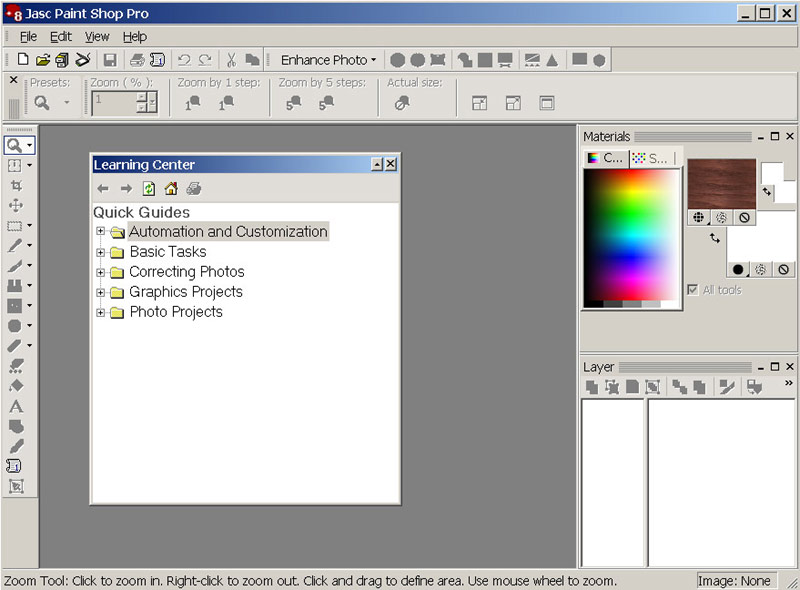Image resolution: width=800 pixels, height=590 pixels.
Task: Open a file with the Open icon
Action: pos(43,58)
